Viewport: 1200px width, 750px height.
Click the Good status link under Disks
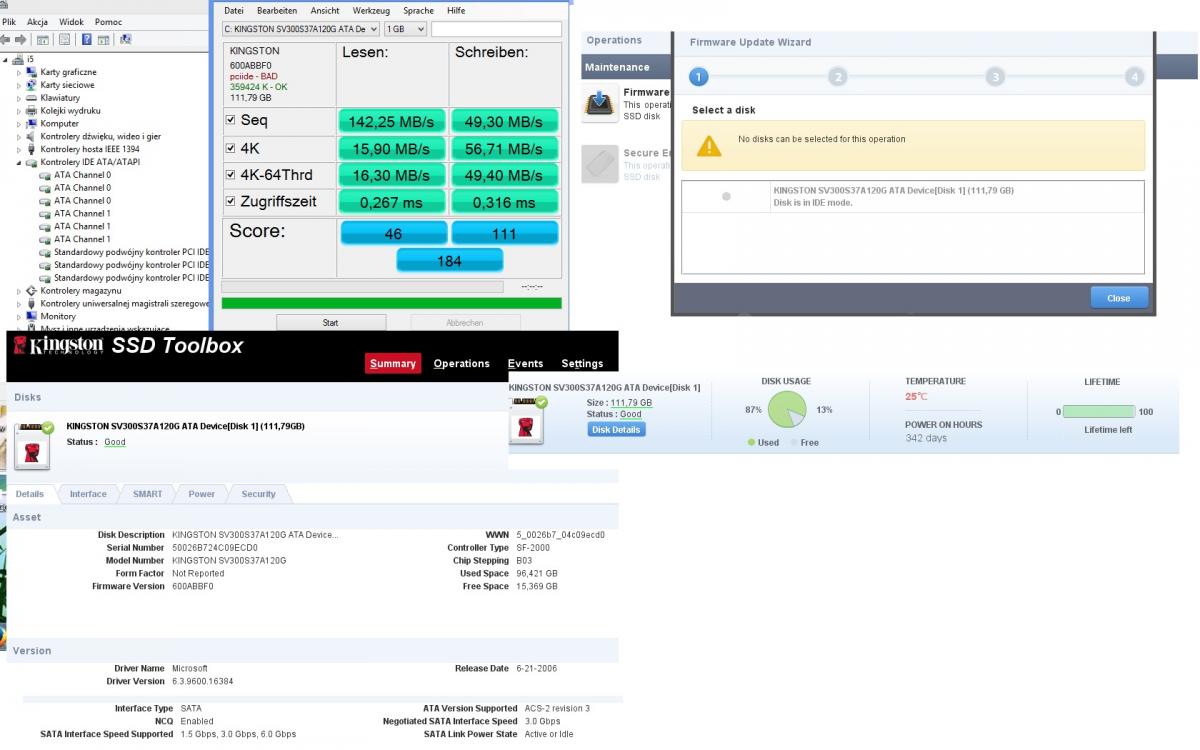pos(115,442)
